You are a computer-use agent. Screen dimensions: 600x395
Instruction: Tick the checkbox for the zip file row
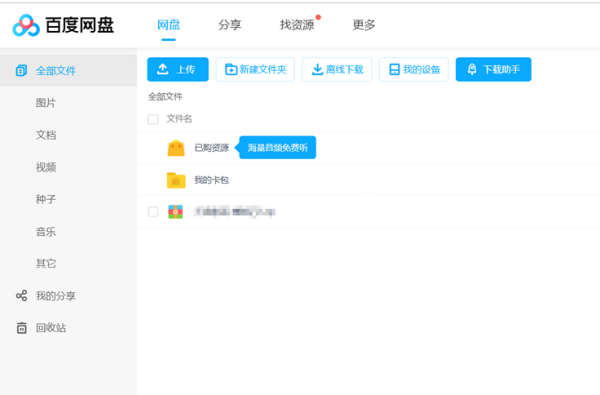(153, 212)
